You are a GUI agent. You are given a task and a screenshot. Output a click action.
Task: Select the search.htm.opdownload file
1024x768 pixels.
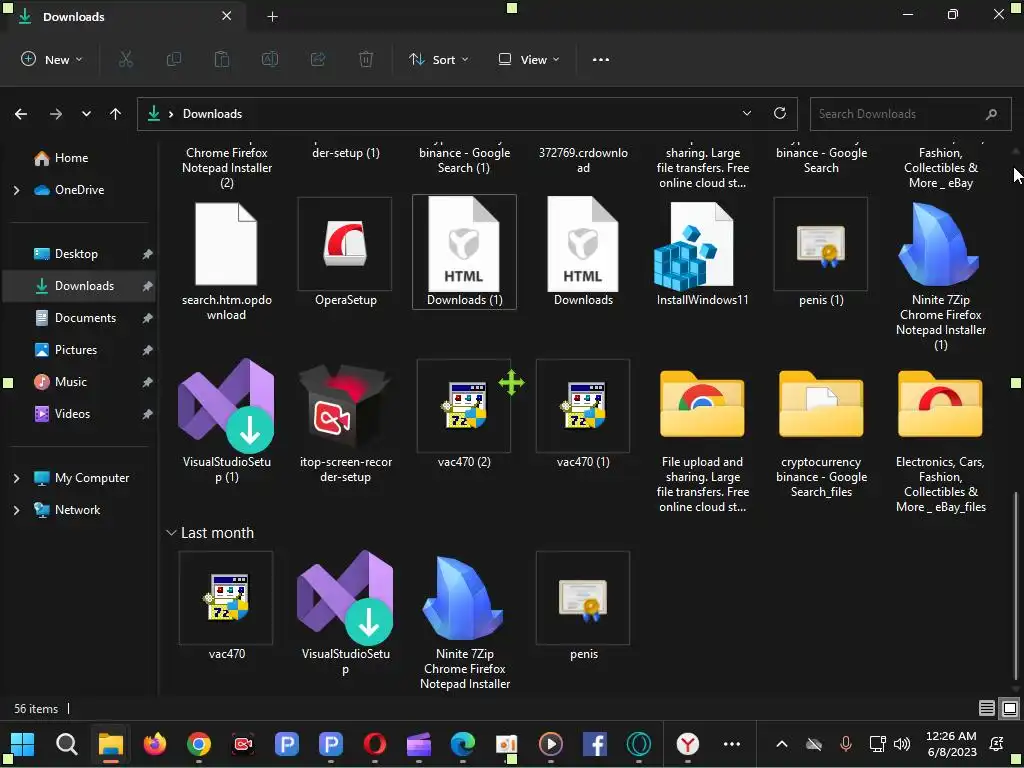[227, 260]
